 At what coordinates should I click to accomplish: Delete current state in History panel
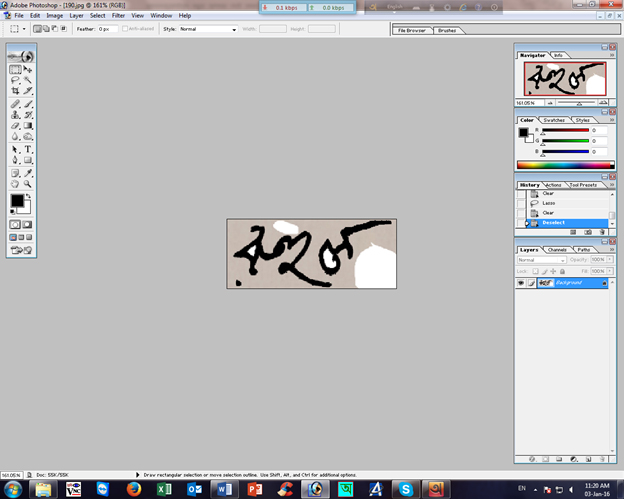point(602,232)
